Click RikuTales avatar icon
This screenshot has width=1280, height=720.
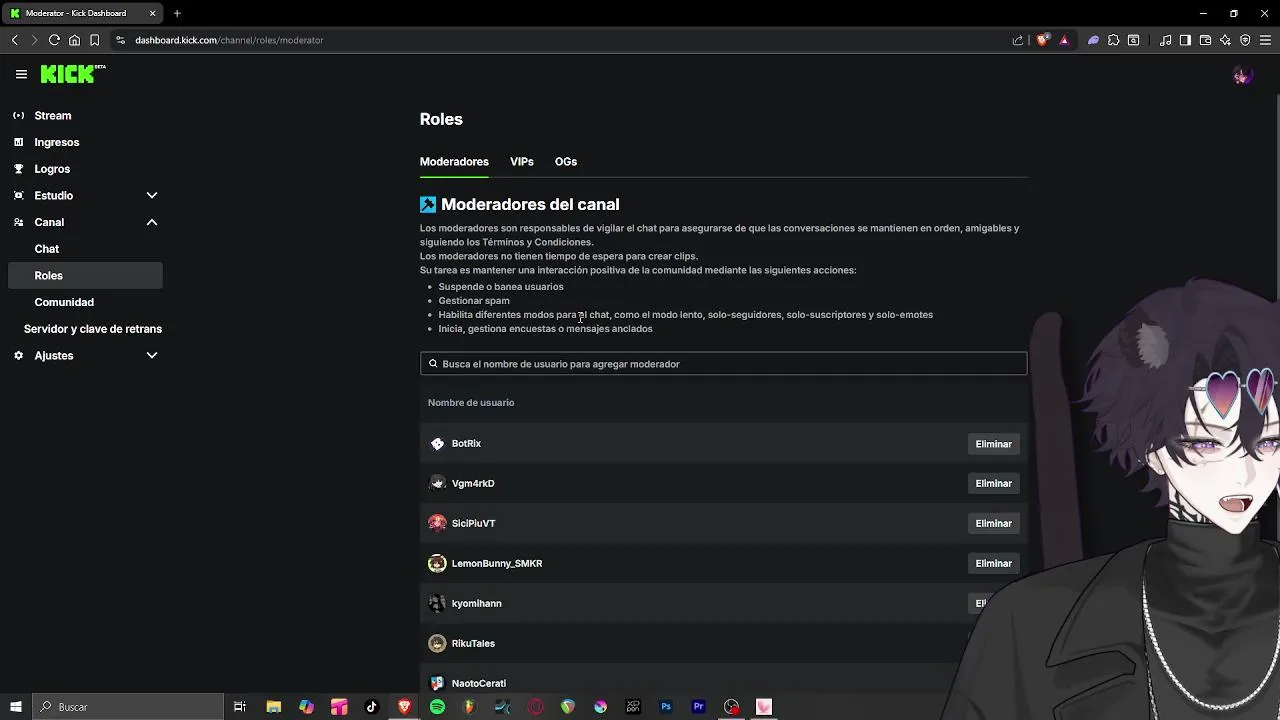click(437, 643)
